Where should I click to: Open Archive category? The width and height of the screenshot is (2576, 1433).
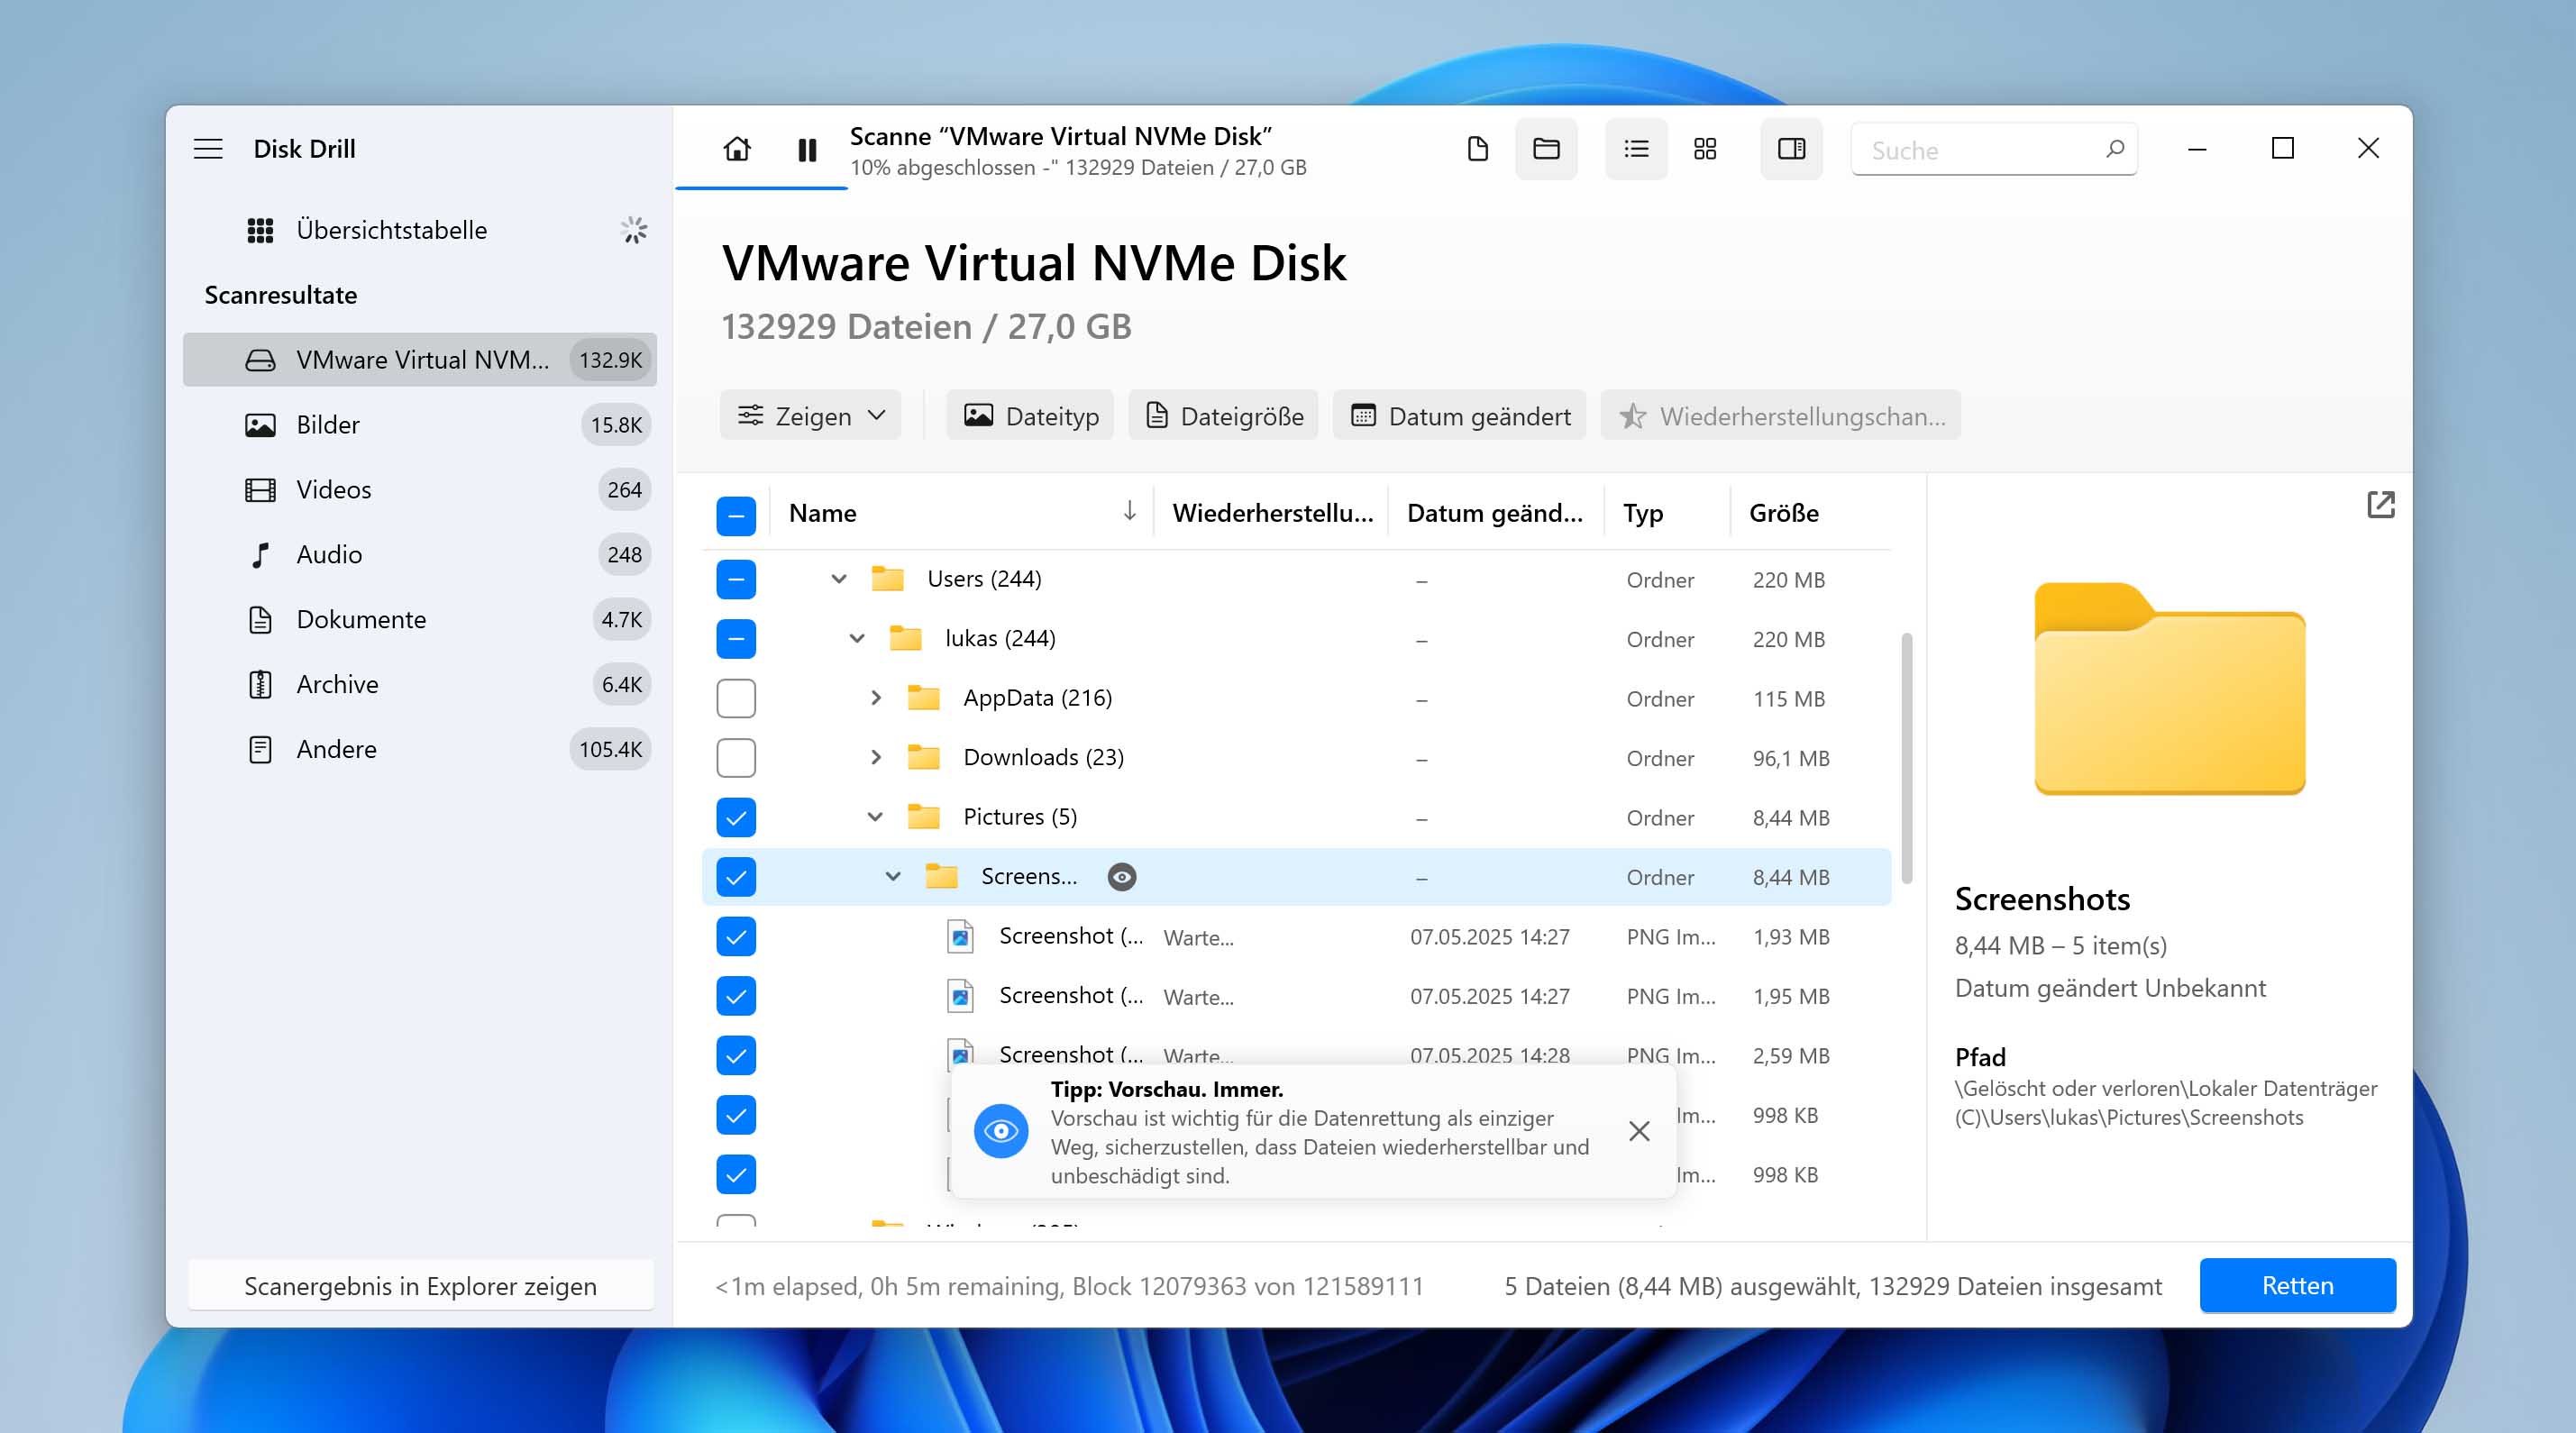pyautogui.click(x=420, y=685)
